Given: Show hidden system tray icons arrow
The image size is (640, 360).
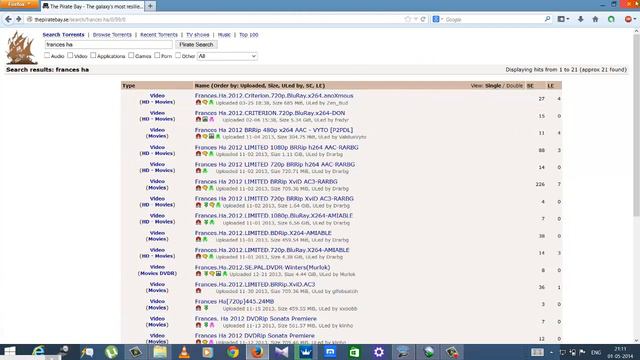Looking at the screenshot, I should [551, 352].
